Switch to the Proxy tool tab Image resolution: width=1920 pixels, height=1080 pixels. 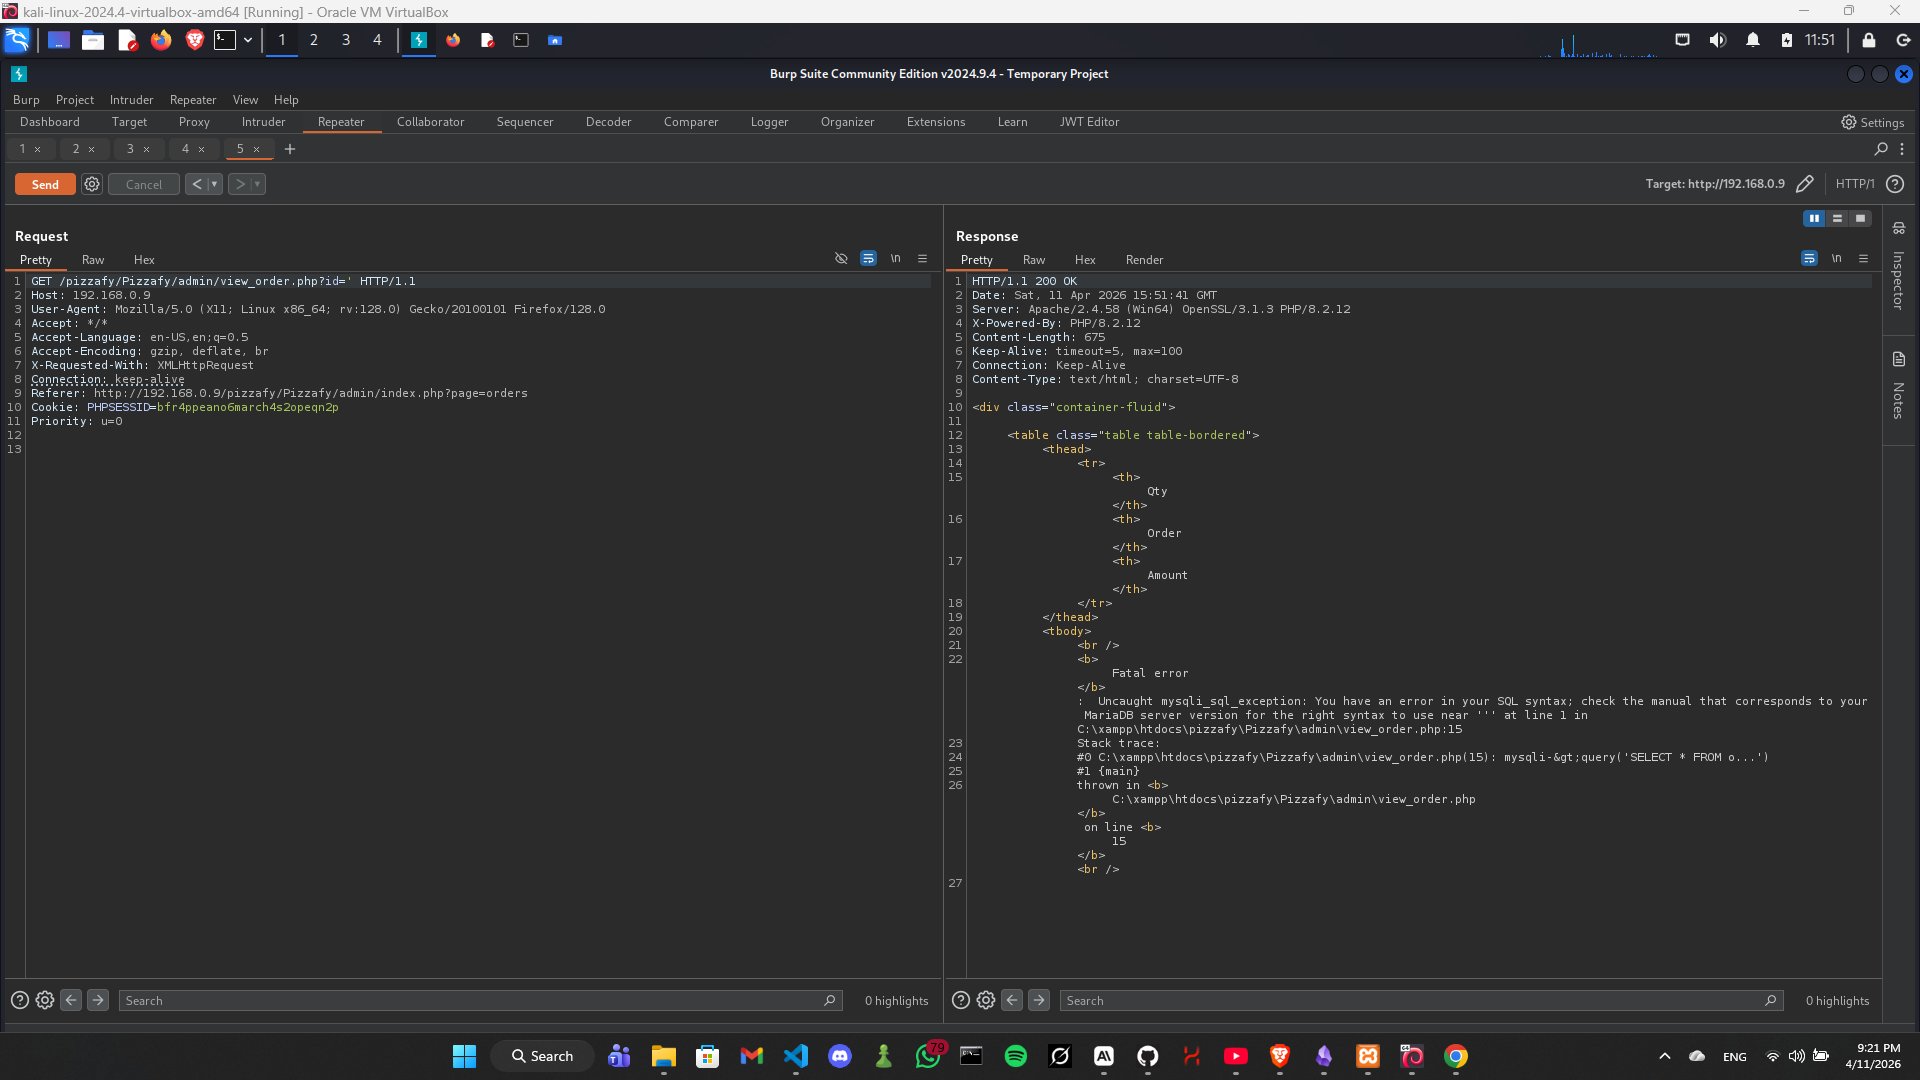194,122
